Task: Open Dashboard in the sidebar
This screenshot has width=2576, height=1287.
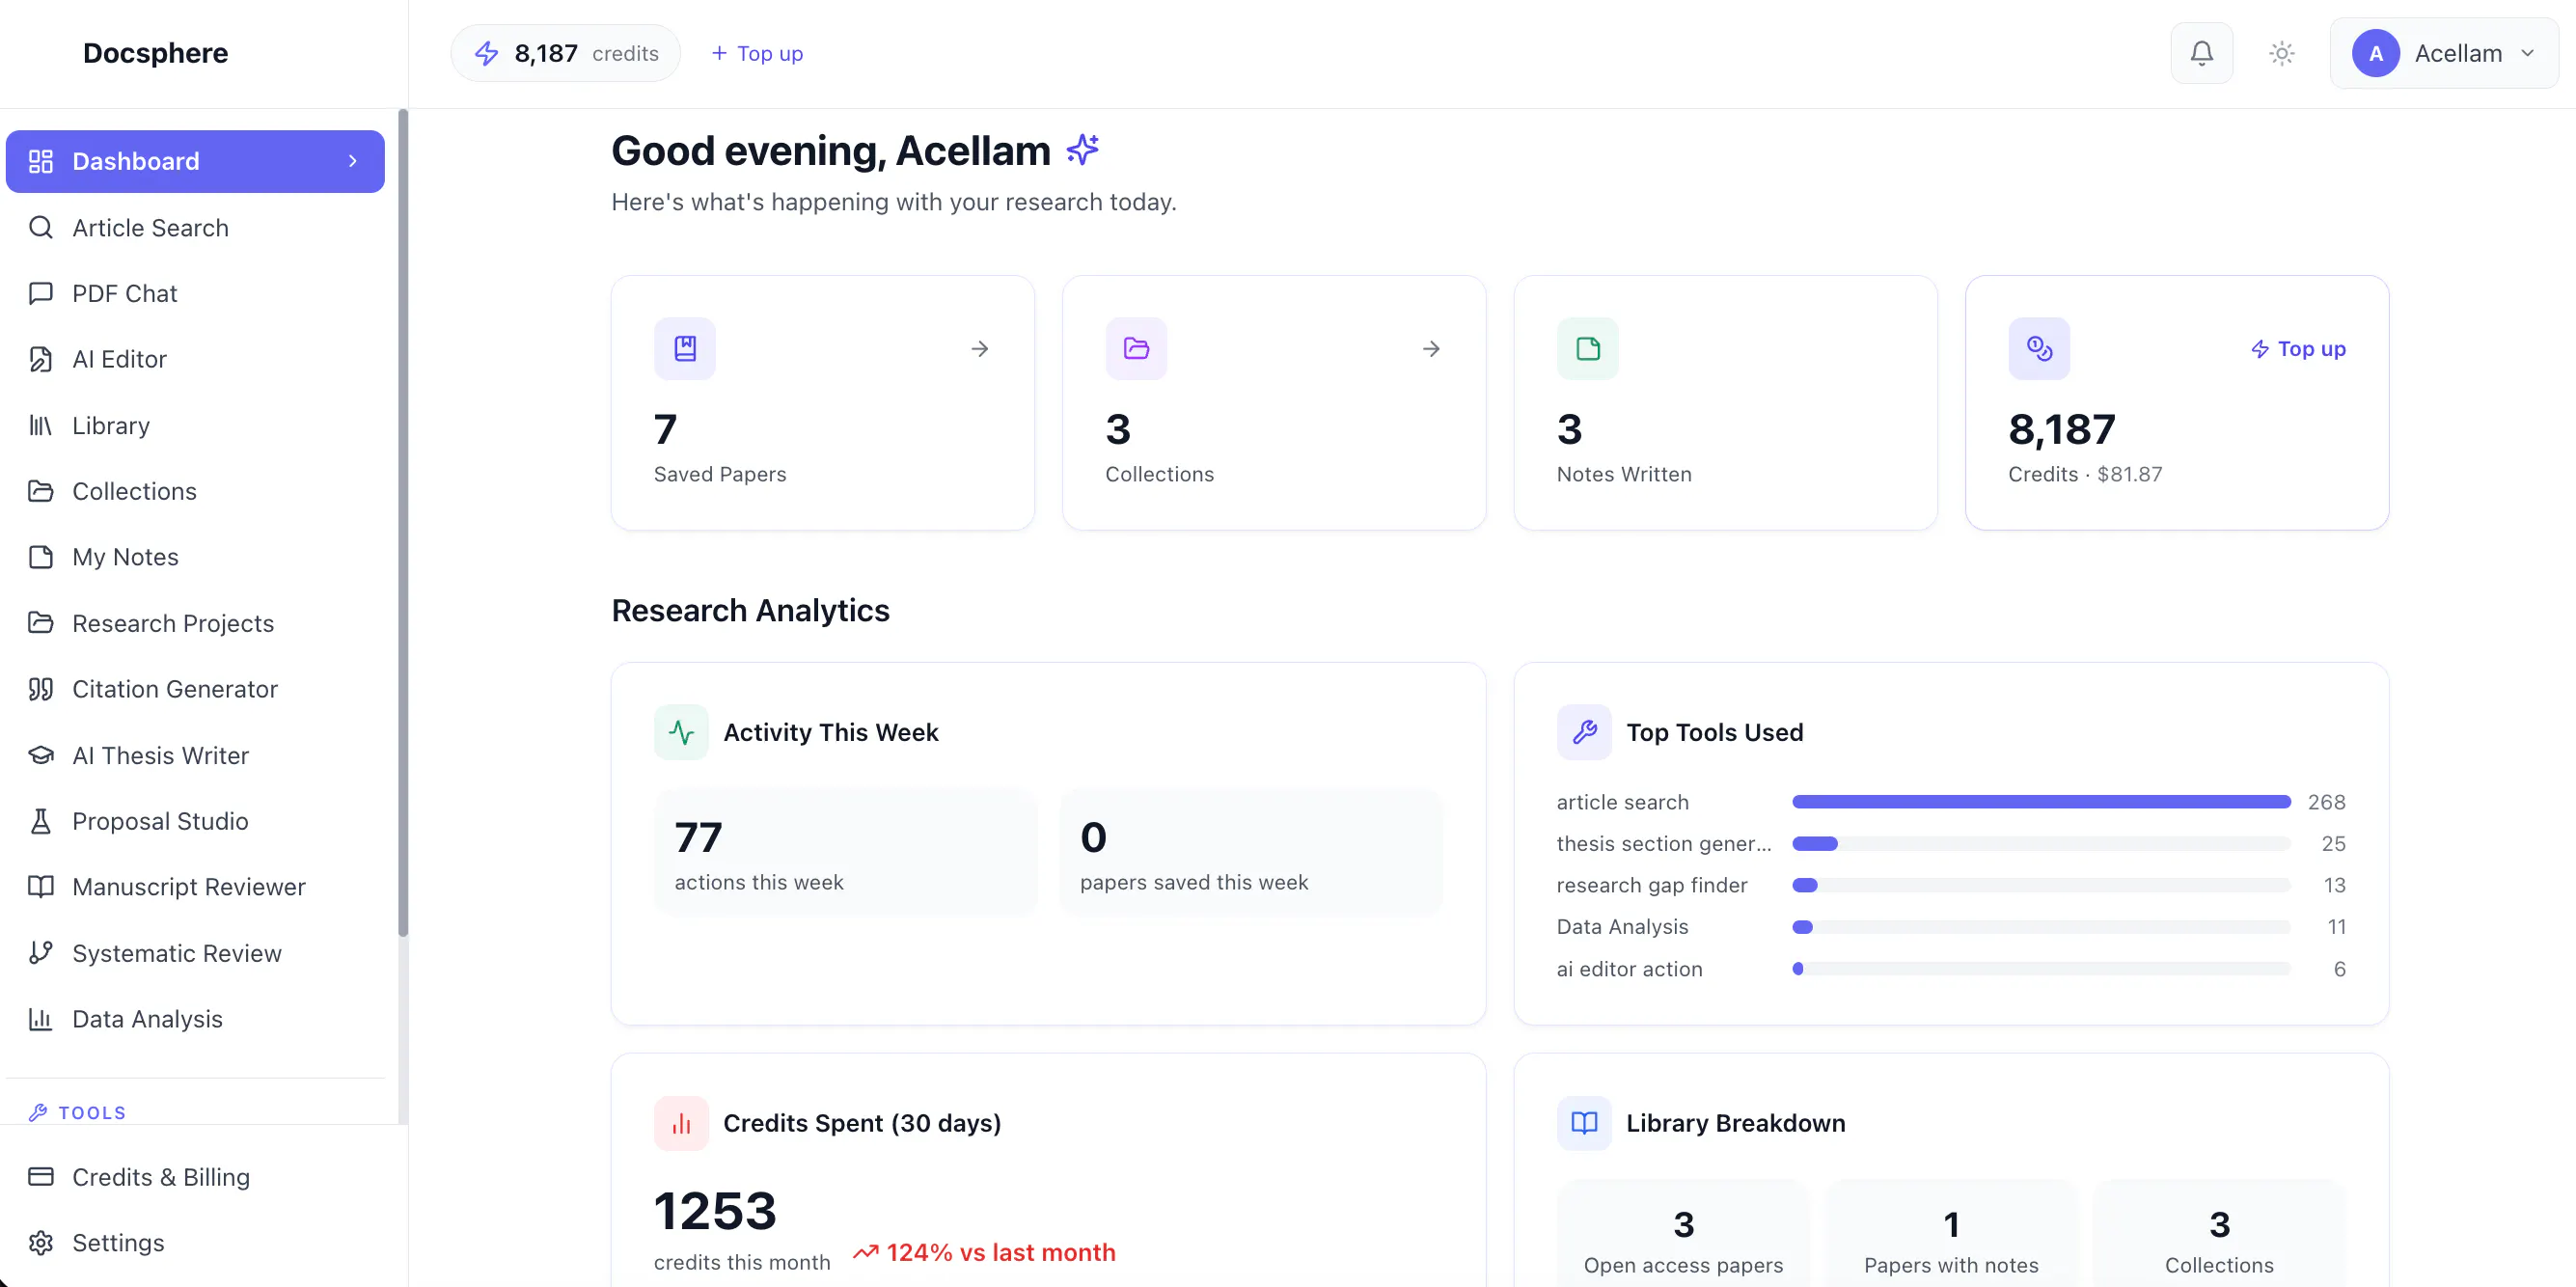Action: point(195,161)
